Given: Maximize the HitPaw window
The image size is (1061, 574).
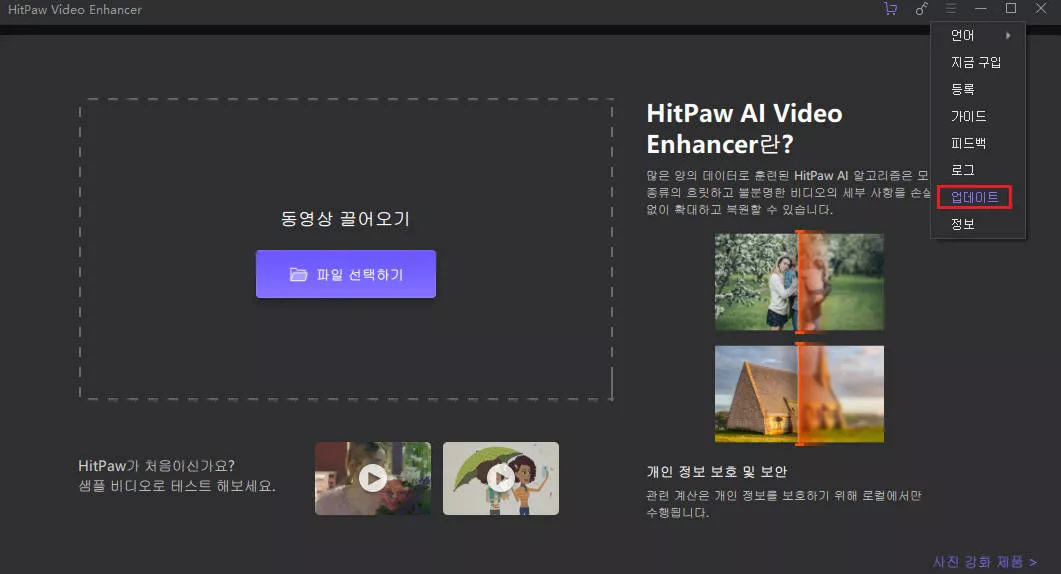Looking at the screenshot, I should pyautogui.click(x=1011, y=8).
